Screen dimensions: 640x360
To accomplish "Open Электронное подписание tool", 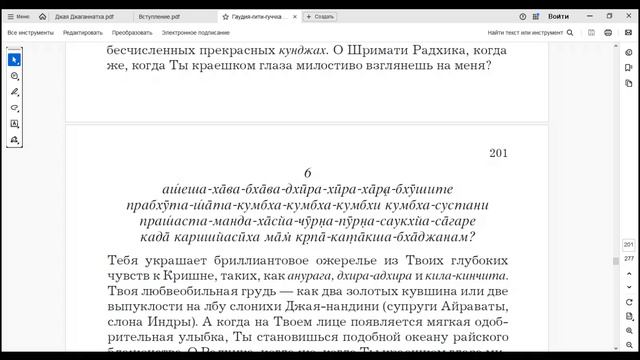I will (196, 33).
